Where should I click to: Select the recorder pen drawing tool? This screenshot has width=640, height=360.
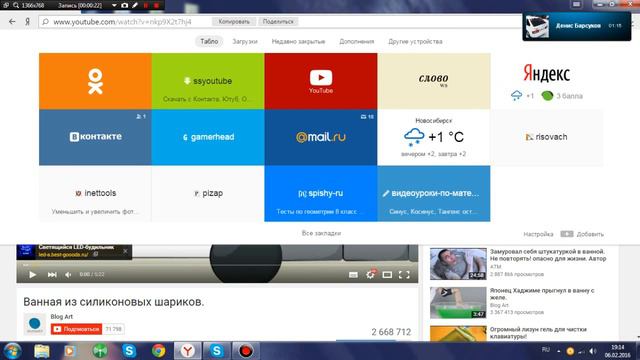point(135,5)
